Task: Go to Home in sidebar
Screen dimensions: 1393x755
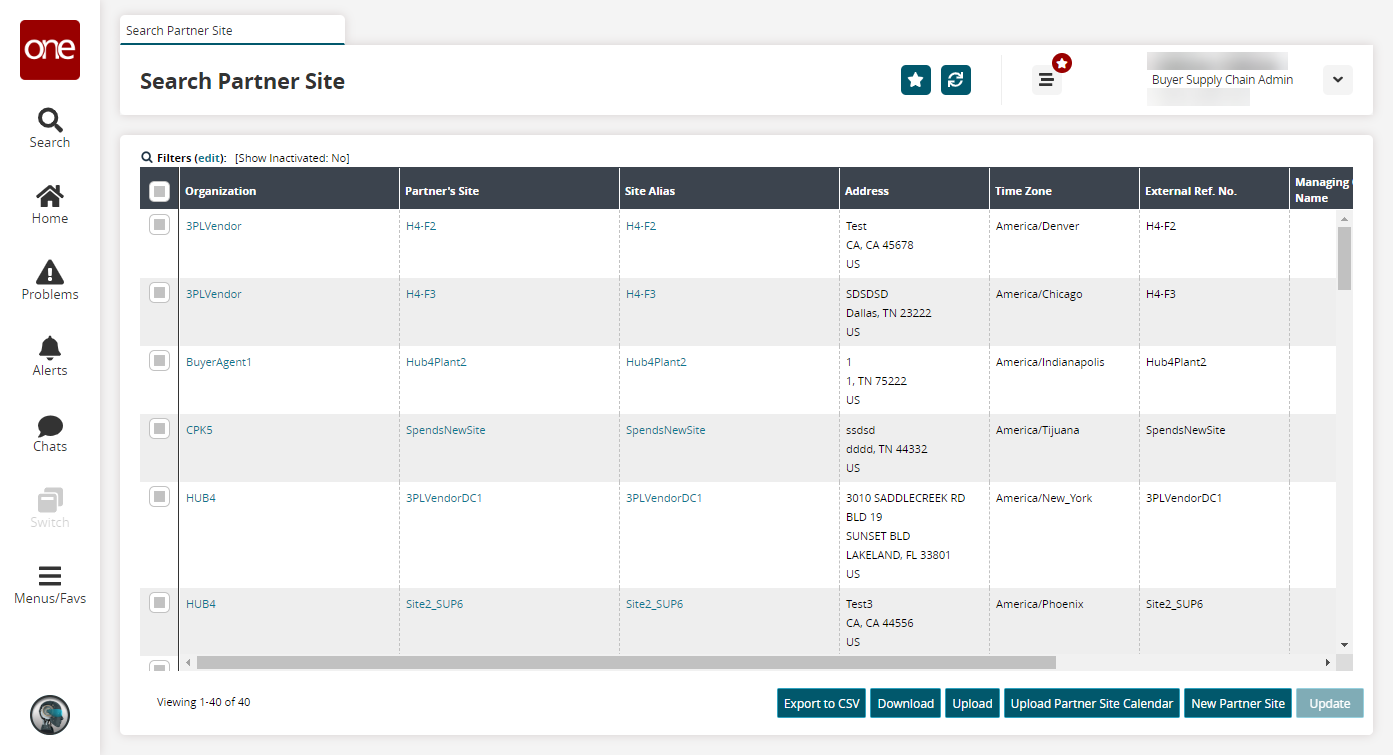Action: pos(50,204)
